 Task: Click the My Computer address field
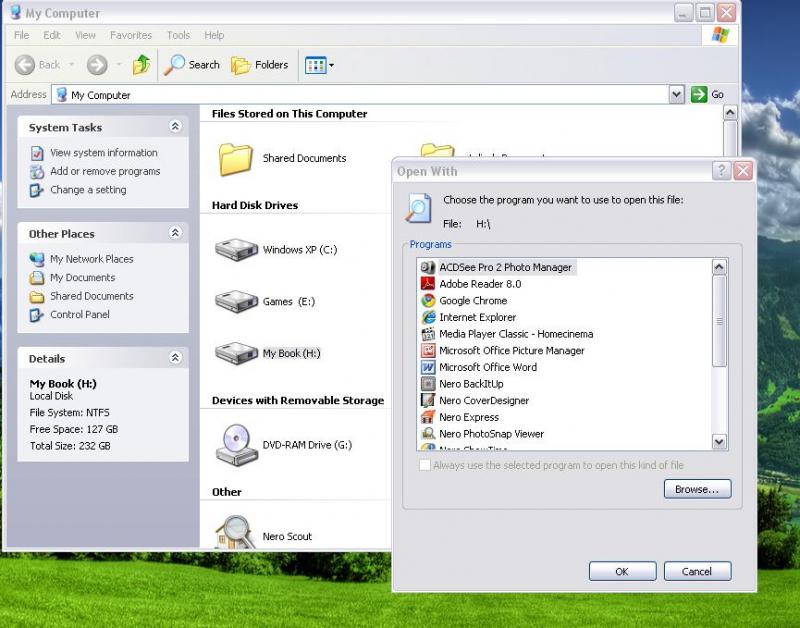[360, 95]
